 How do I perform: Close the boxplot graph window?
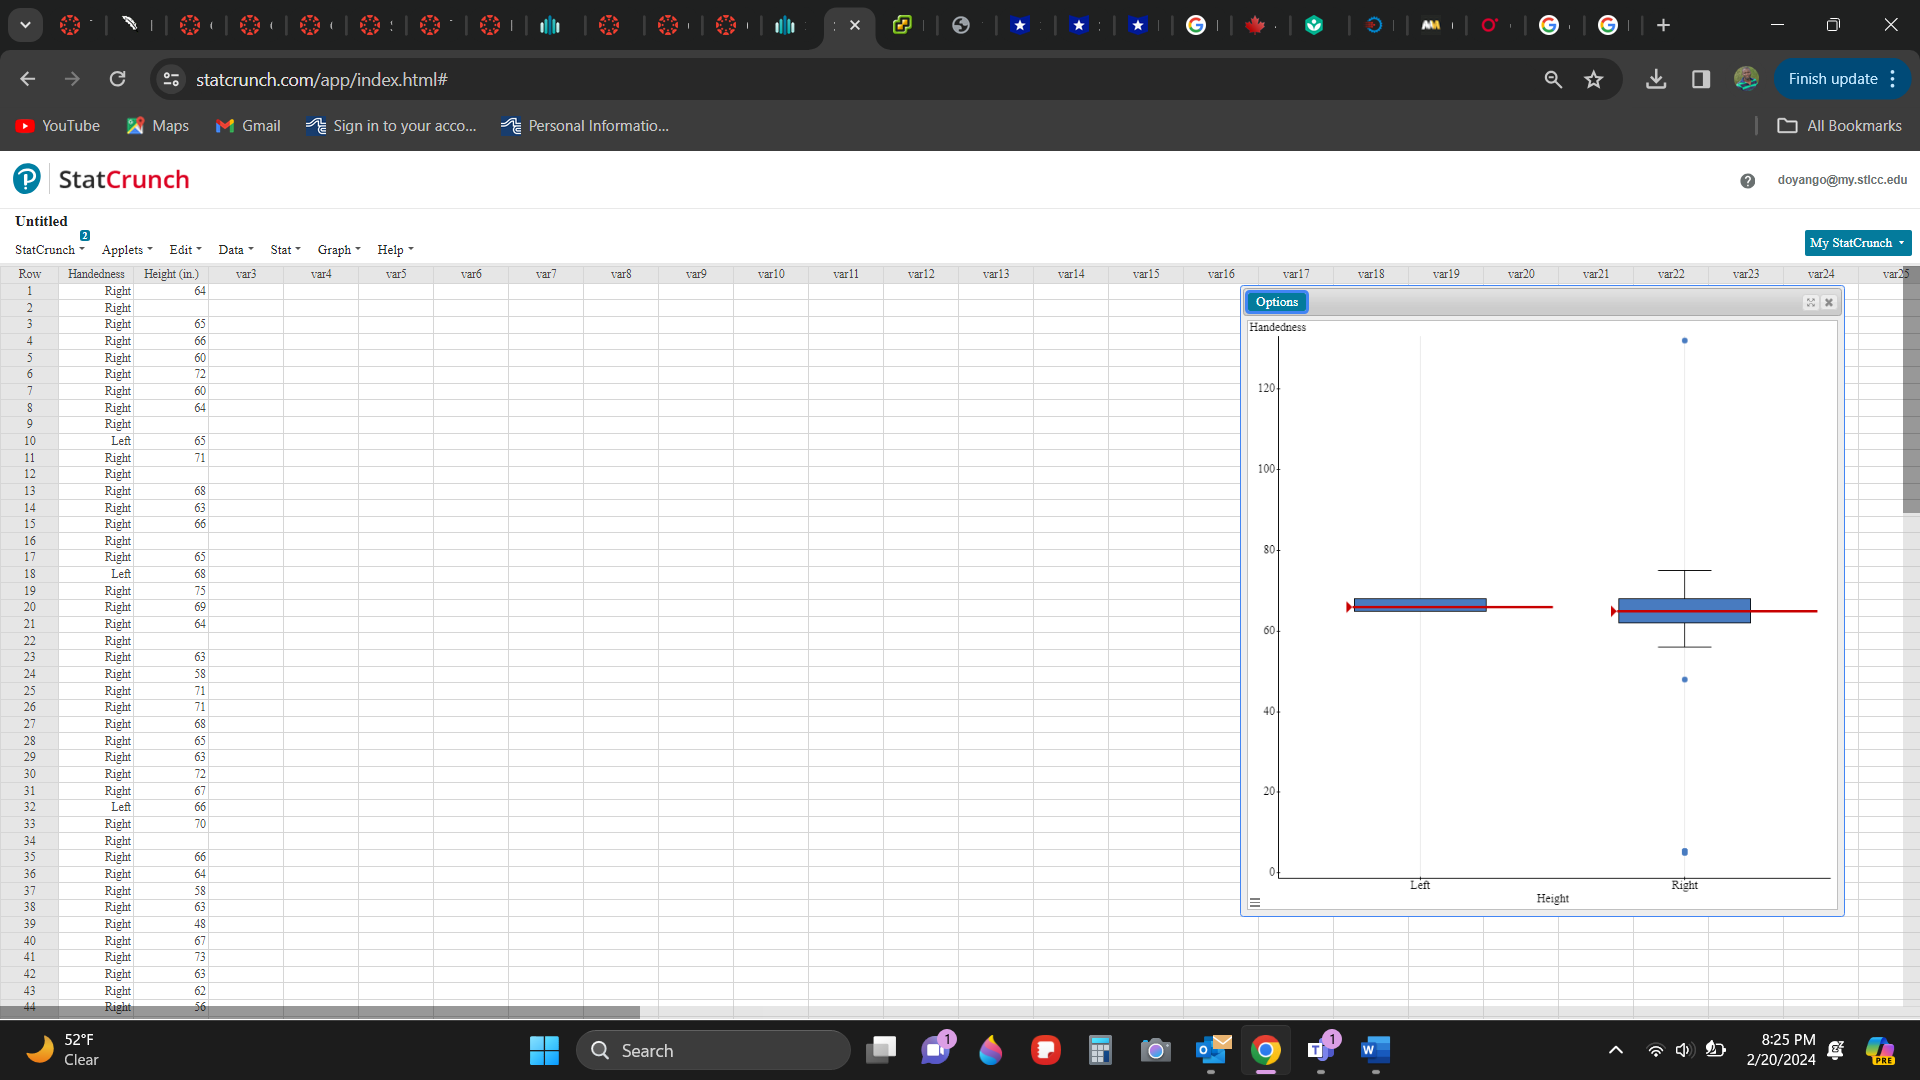pos(1829,302)
